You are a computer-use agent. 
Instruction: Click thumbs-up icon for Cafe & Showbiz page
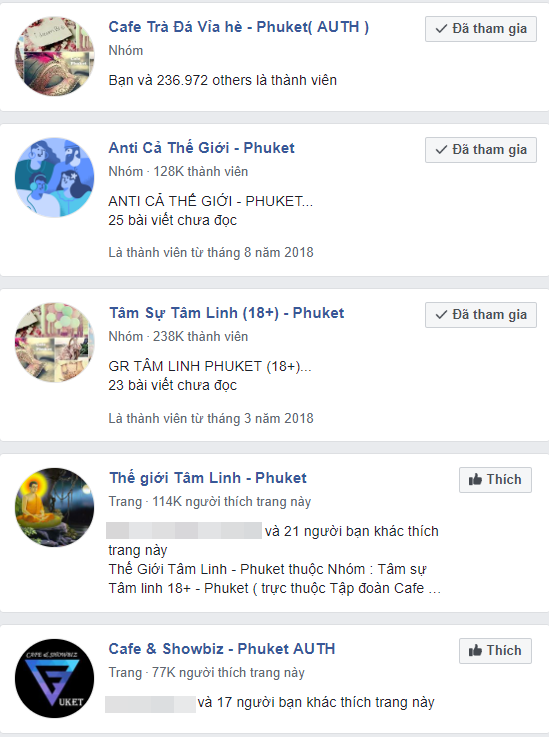pyautogui.click(x=475, y=651)
